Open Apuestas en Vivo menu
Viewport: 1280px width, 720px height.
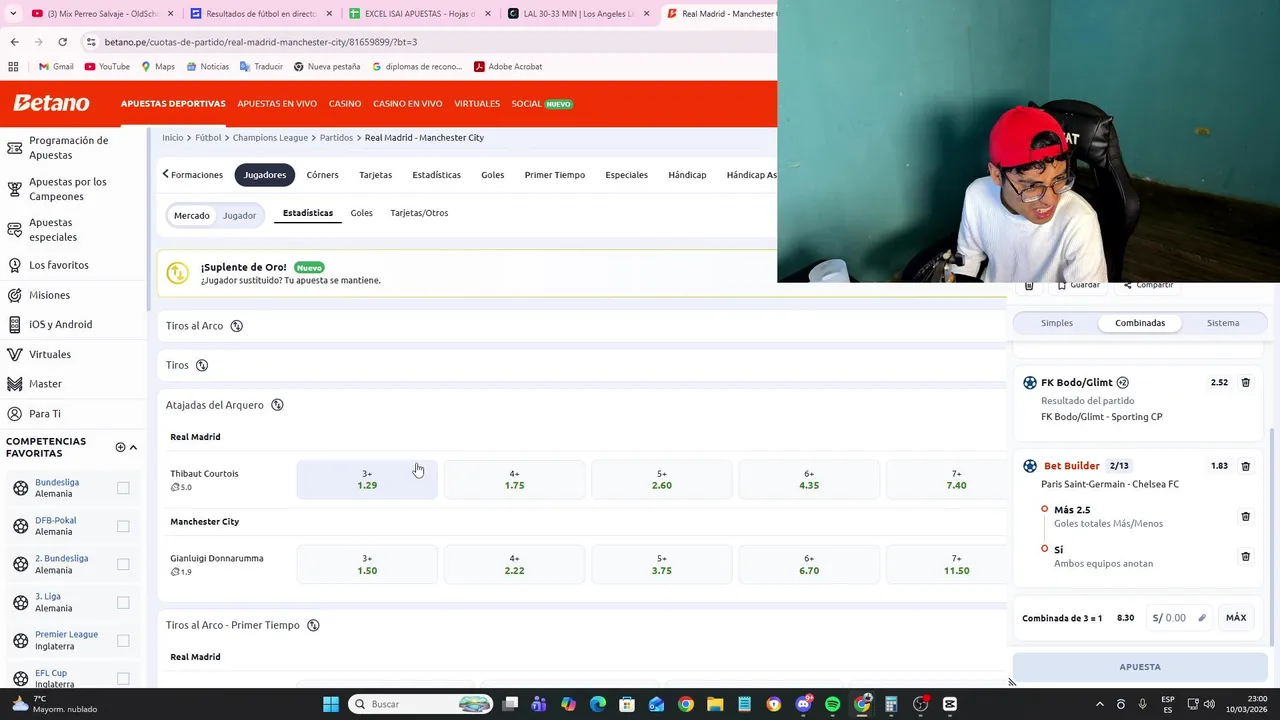277,104
